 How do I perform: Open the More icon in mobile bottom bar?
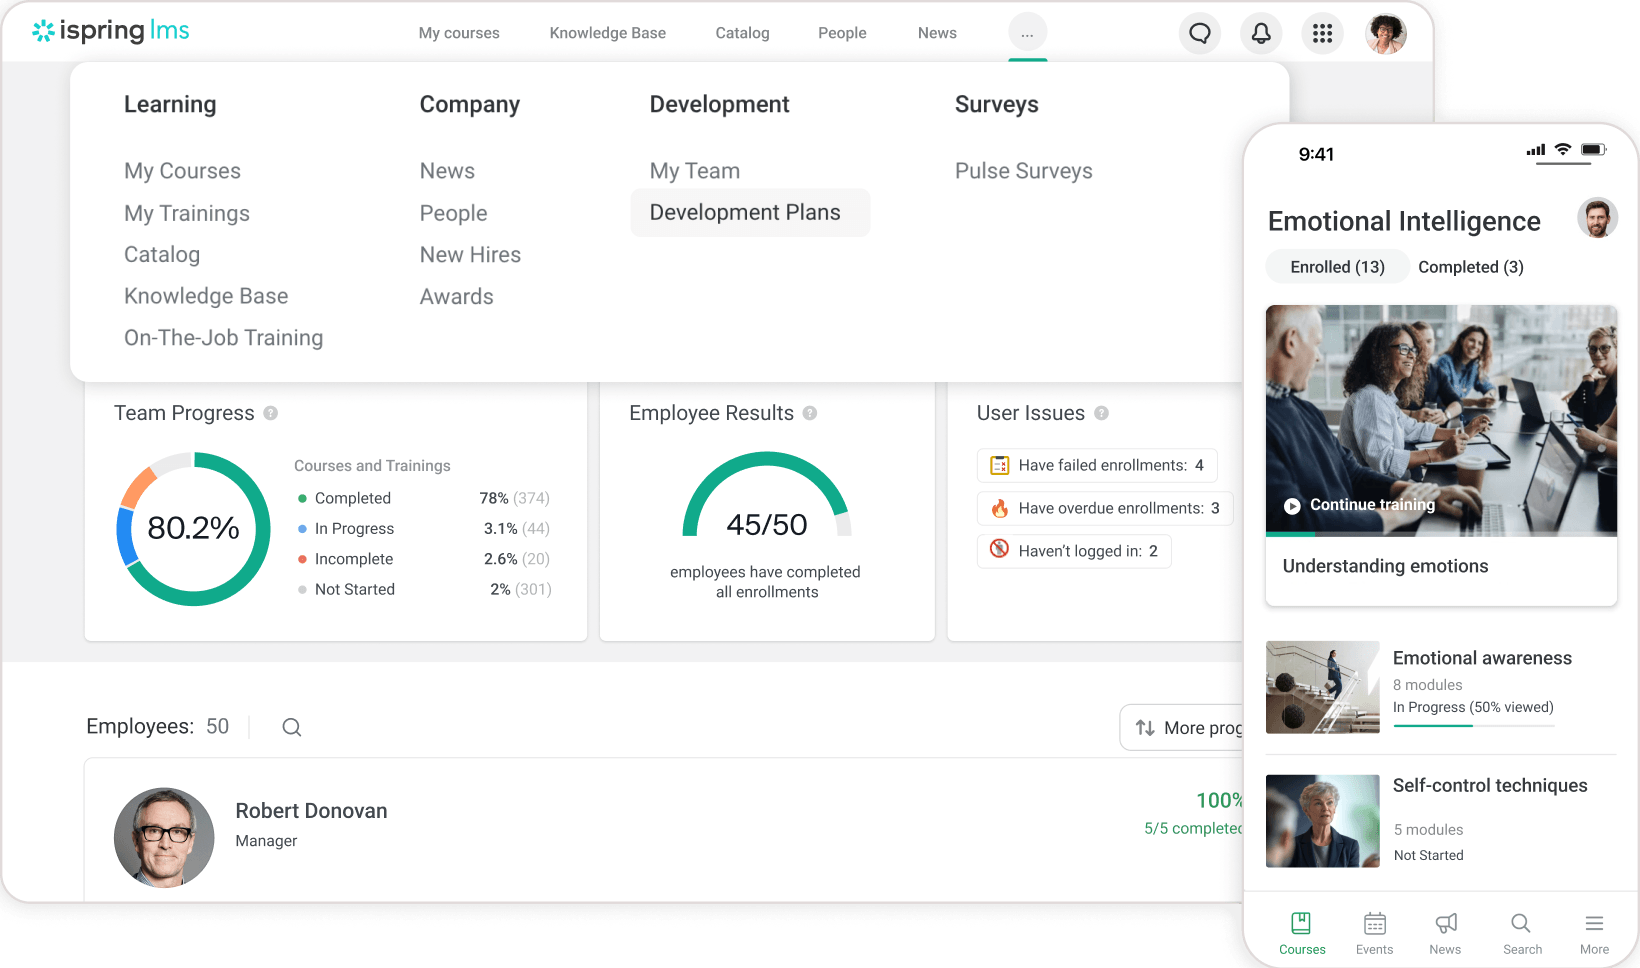(x=1593, y=923)
